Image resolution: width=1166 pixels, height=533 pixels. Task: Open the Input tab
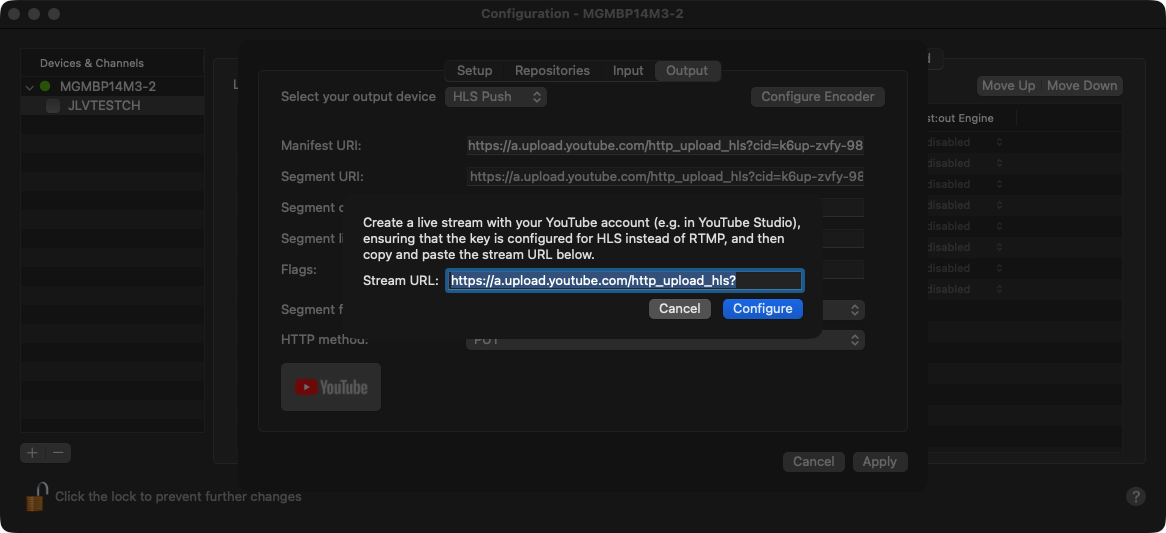[628, 71]
